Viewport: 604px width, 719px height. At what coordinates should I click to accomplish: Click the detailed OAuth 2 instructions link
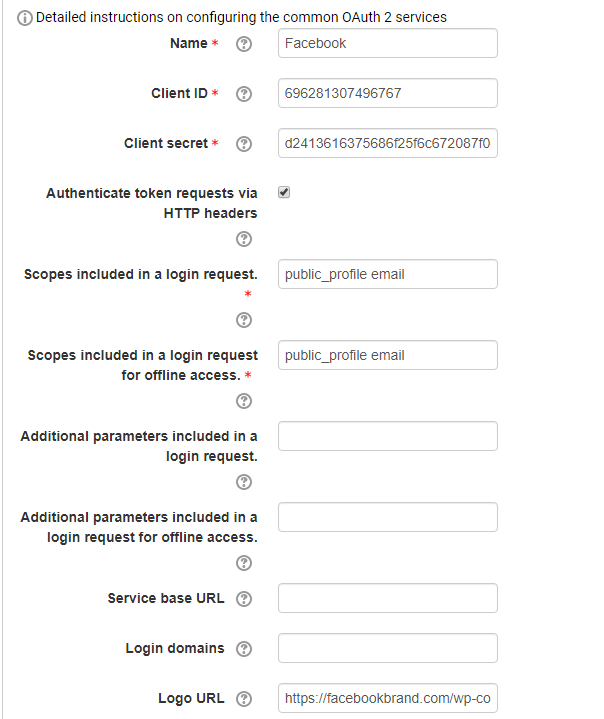tap(241, 17)
